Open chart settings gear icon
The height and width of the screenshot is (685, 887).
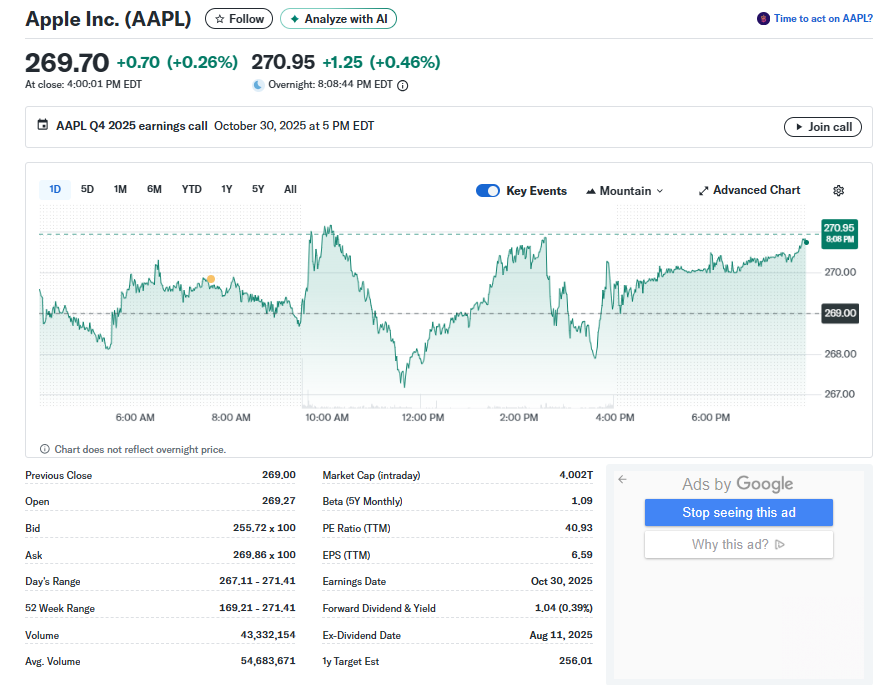838,191
